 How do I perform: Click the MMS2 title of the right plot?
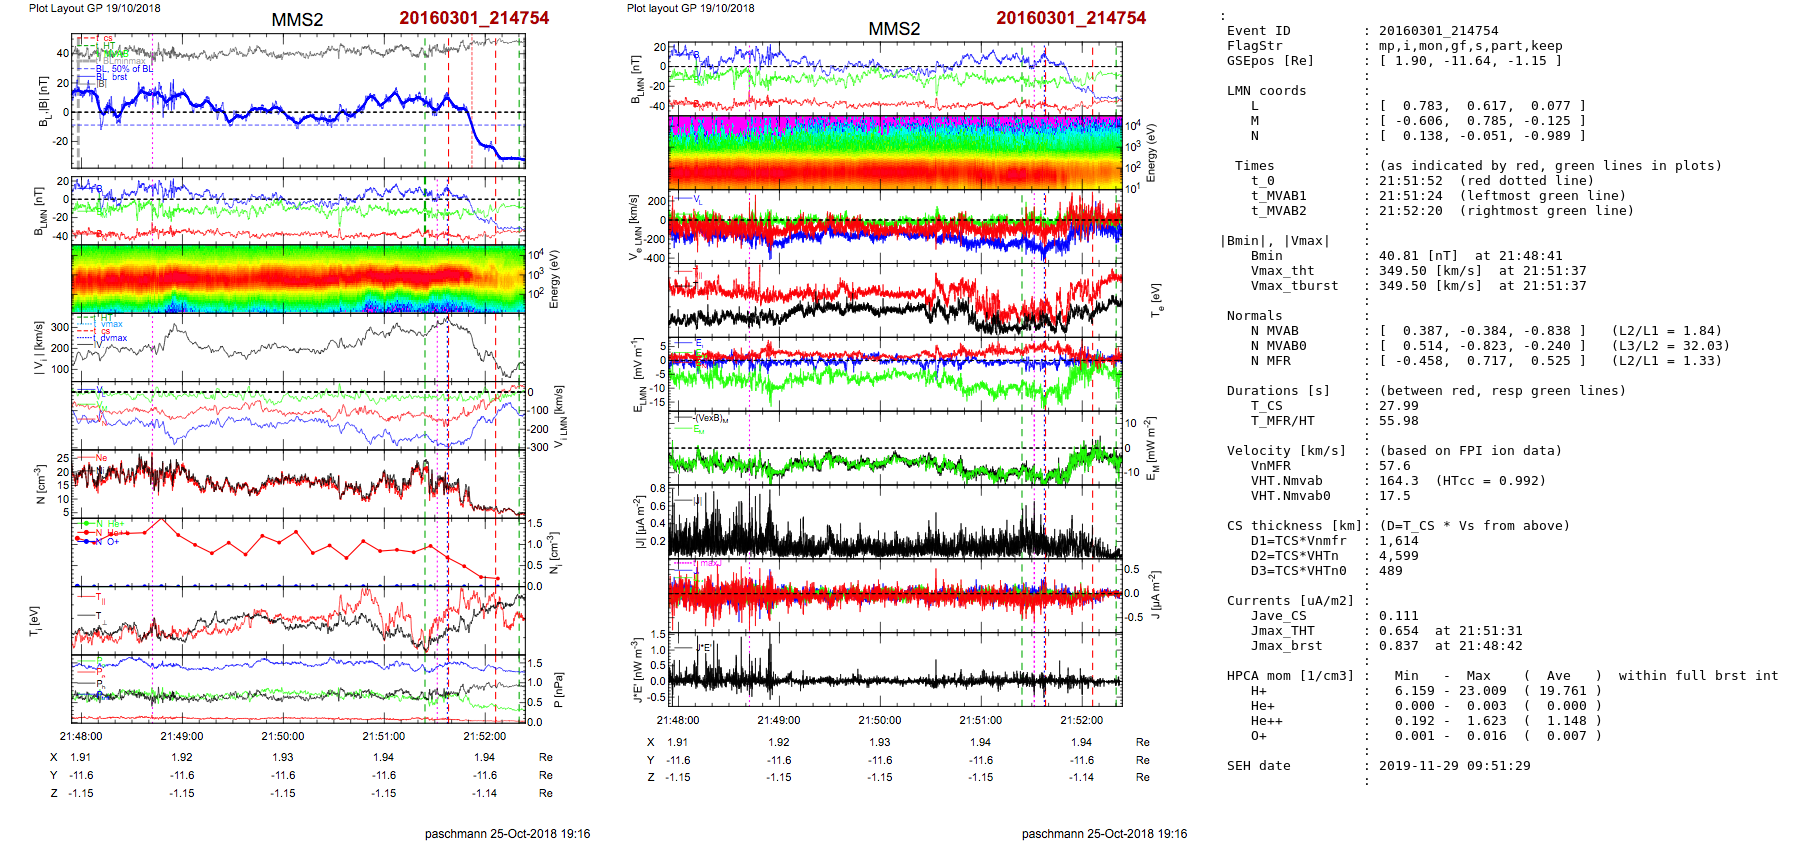(x=894, y=29)
